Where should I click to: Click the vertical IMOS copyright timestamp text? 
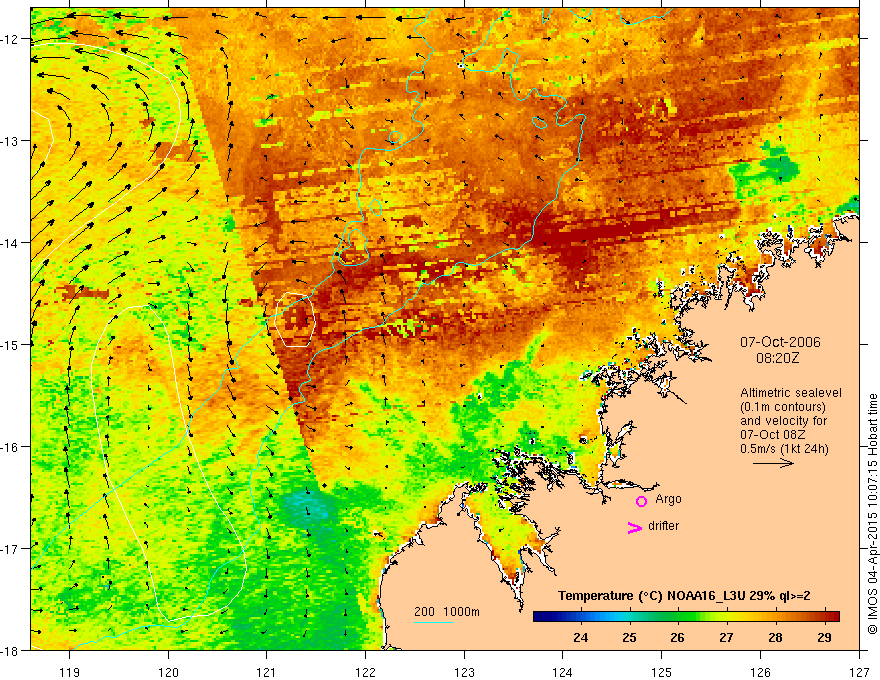tap(872, 514)
